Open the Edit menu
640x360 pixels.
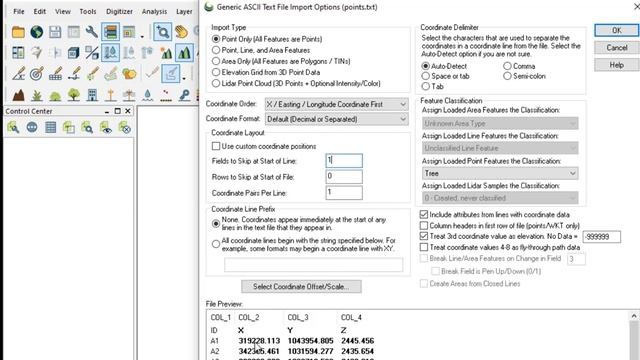(x=40, y=11)
